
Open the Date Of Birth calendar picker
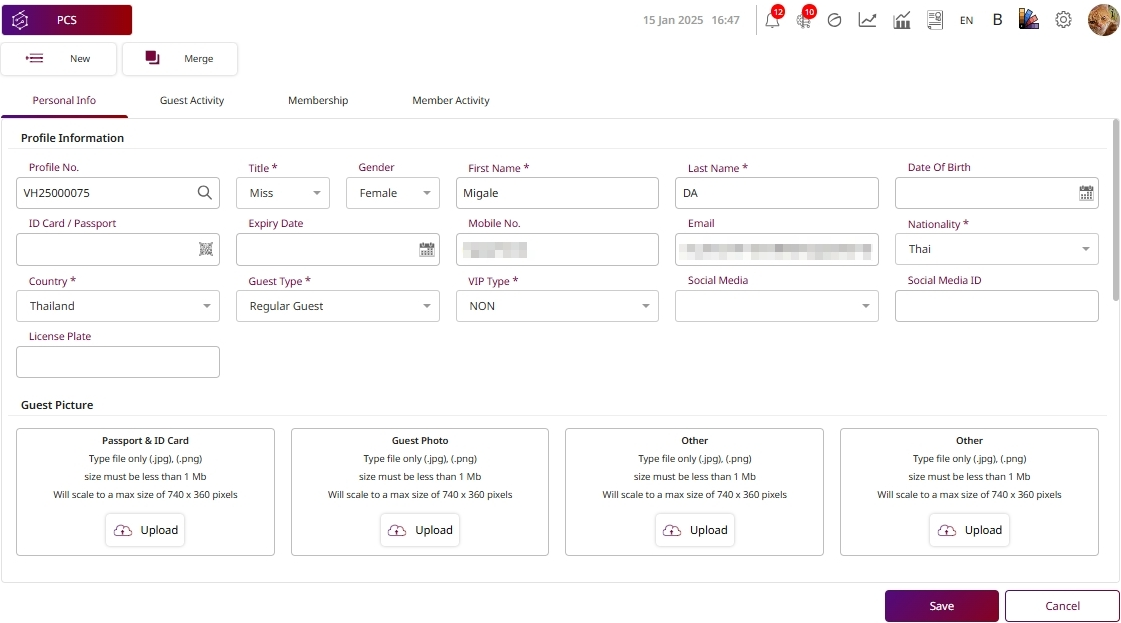point(1085,194)
